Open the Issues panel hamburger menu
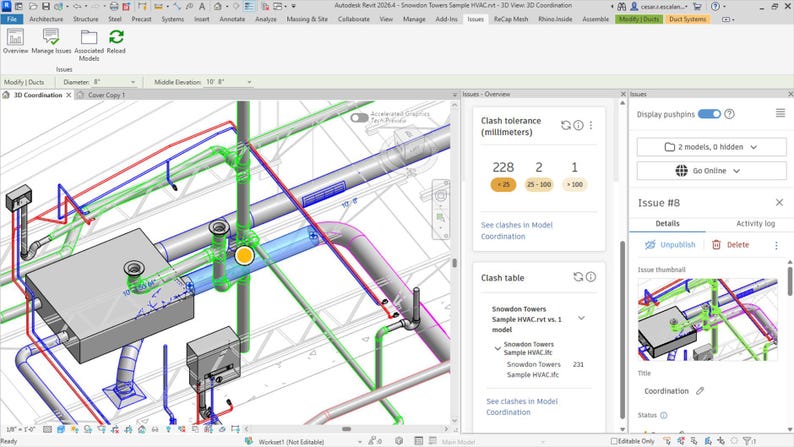Viewport: 794px width, 447px height. click(x=780, y=113)
